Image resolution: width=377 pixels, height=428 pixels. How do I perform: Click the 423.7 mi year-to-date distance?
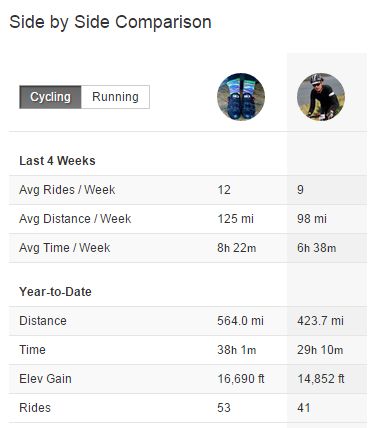(x=320, y=321)
